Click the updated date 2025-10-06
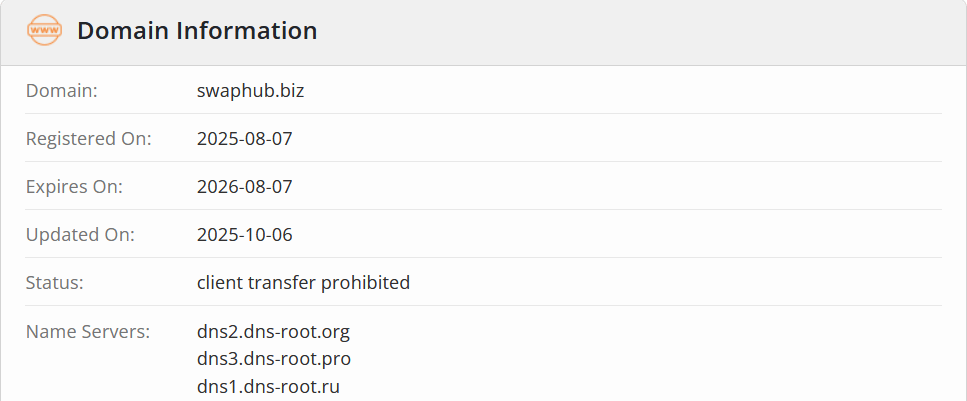The width and height of the screenshot is (967, 401). pyautogui.click(x=245, y=235)
